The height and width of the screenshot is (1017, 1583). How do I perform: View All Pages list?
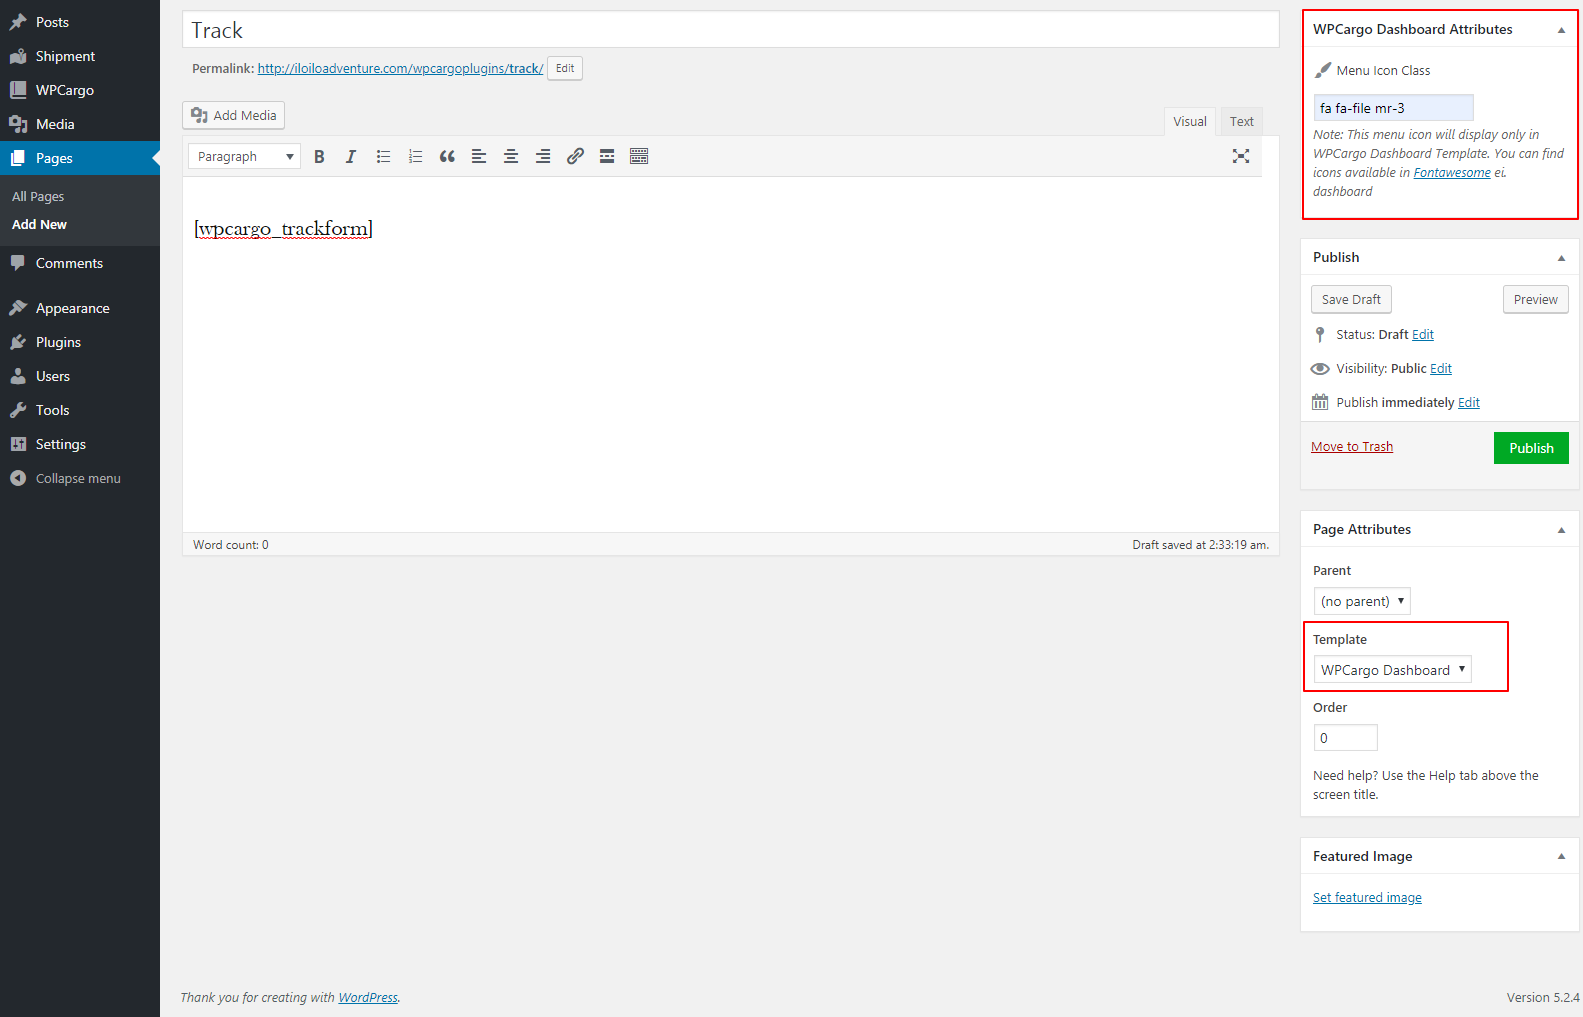point(38,197)
